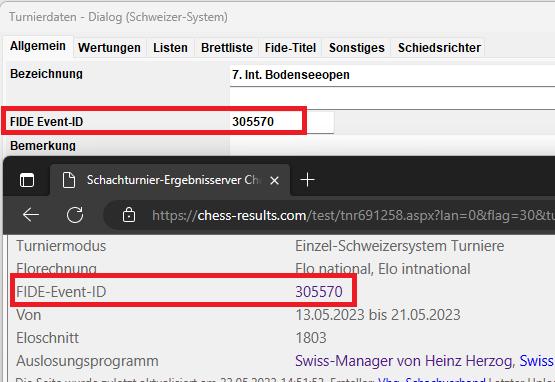Click the Elo national, Elo intnational text
This screenshot has width=555, height=382.
(x=383, y=269)
